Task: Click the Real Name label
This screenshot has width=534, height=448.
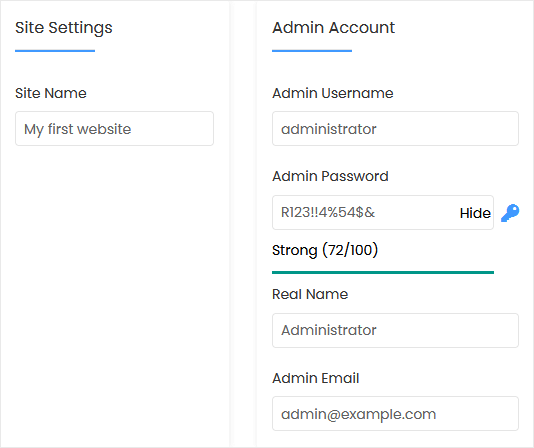Action: click(310, 294)
